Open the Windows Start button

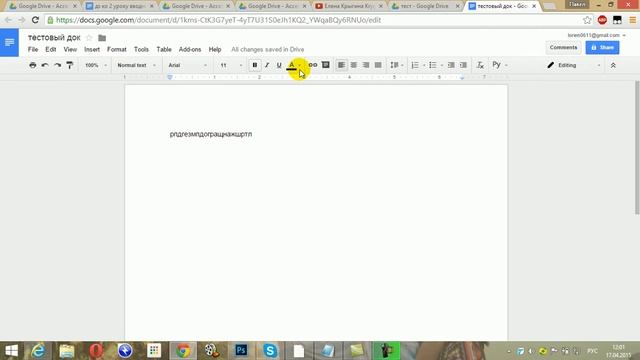pos(11,351)
